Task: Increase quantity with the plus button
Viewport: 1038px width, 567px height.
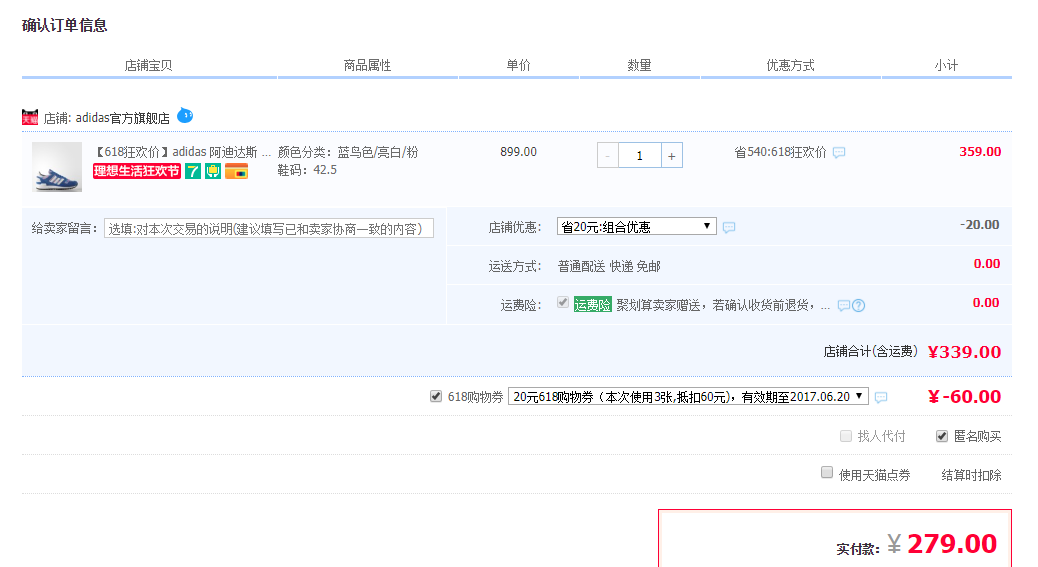Action: coord(672,156)
